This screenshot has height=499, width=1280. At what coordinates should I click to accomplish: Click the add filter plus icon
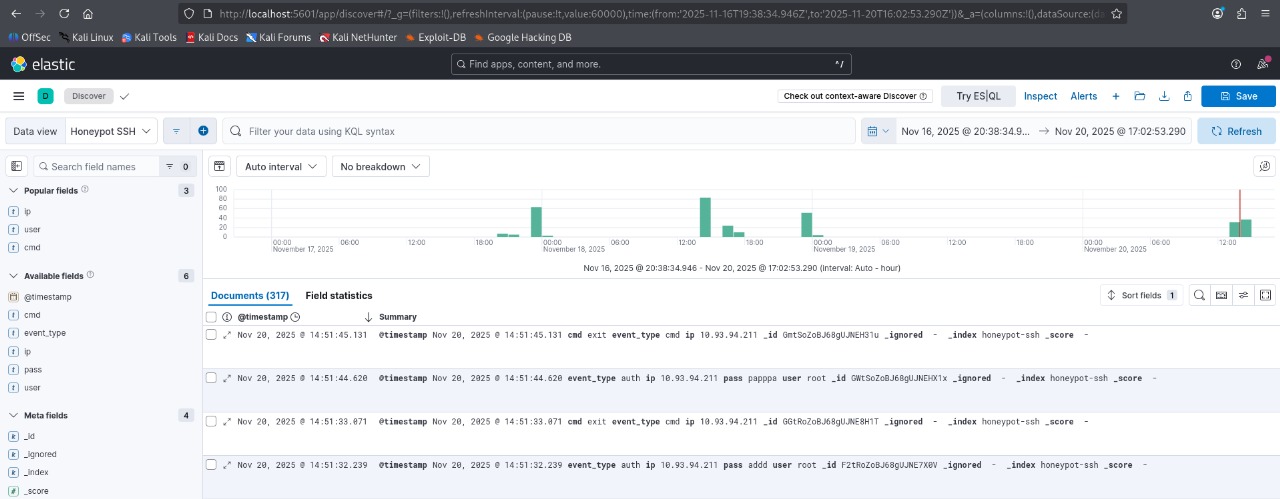click(x=203, y=131)
